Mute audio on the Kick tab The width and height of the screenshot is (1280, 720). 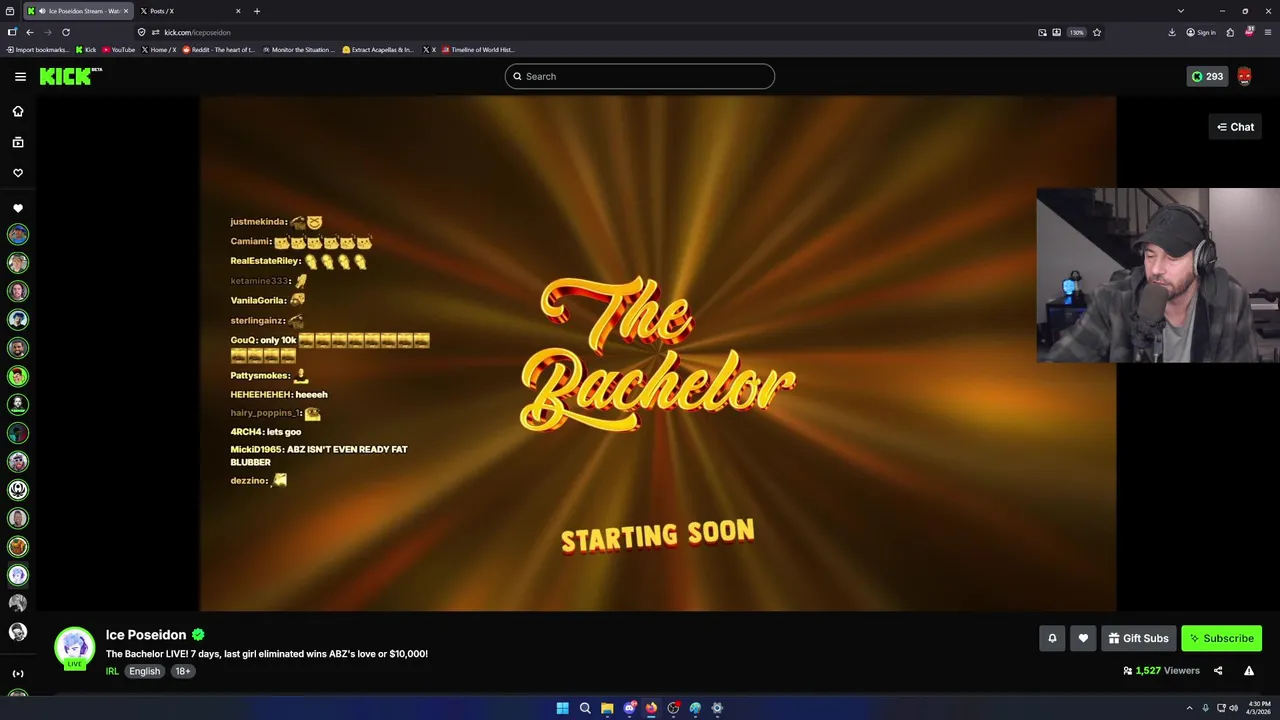coord(42,11)
